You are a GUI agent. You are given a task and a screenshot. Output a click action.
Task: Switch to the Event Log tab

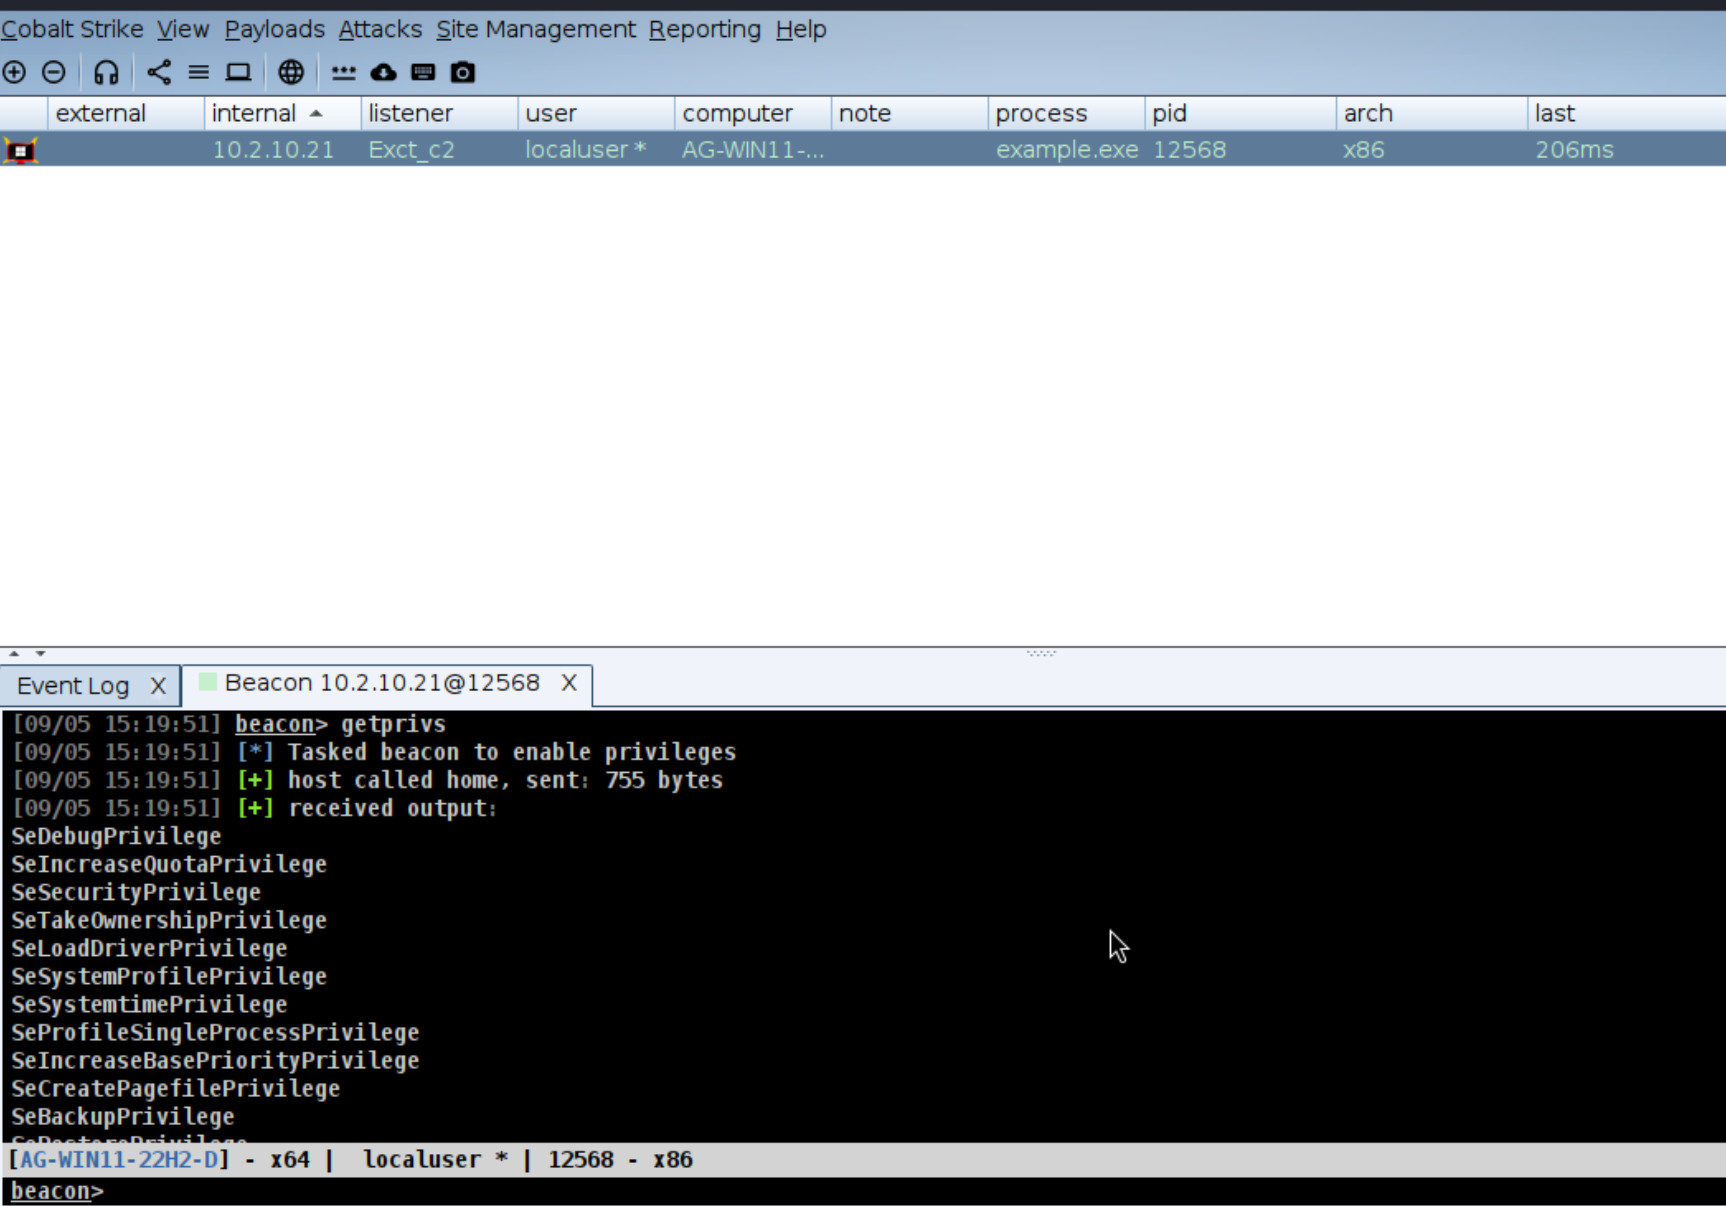pos(73,686)
